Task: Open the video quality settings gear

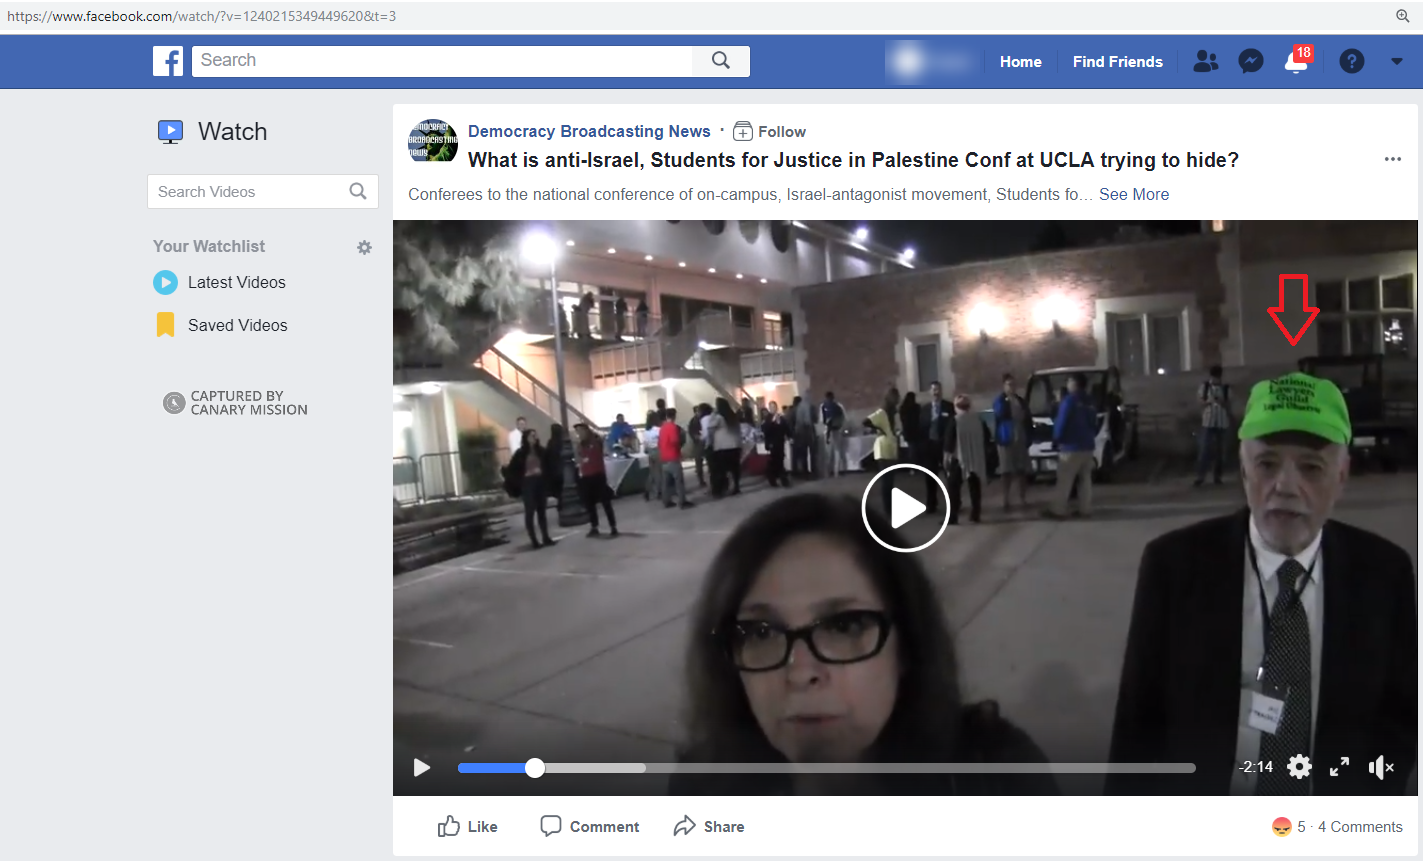Action: pos(1299,767)
